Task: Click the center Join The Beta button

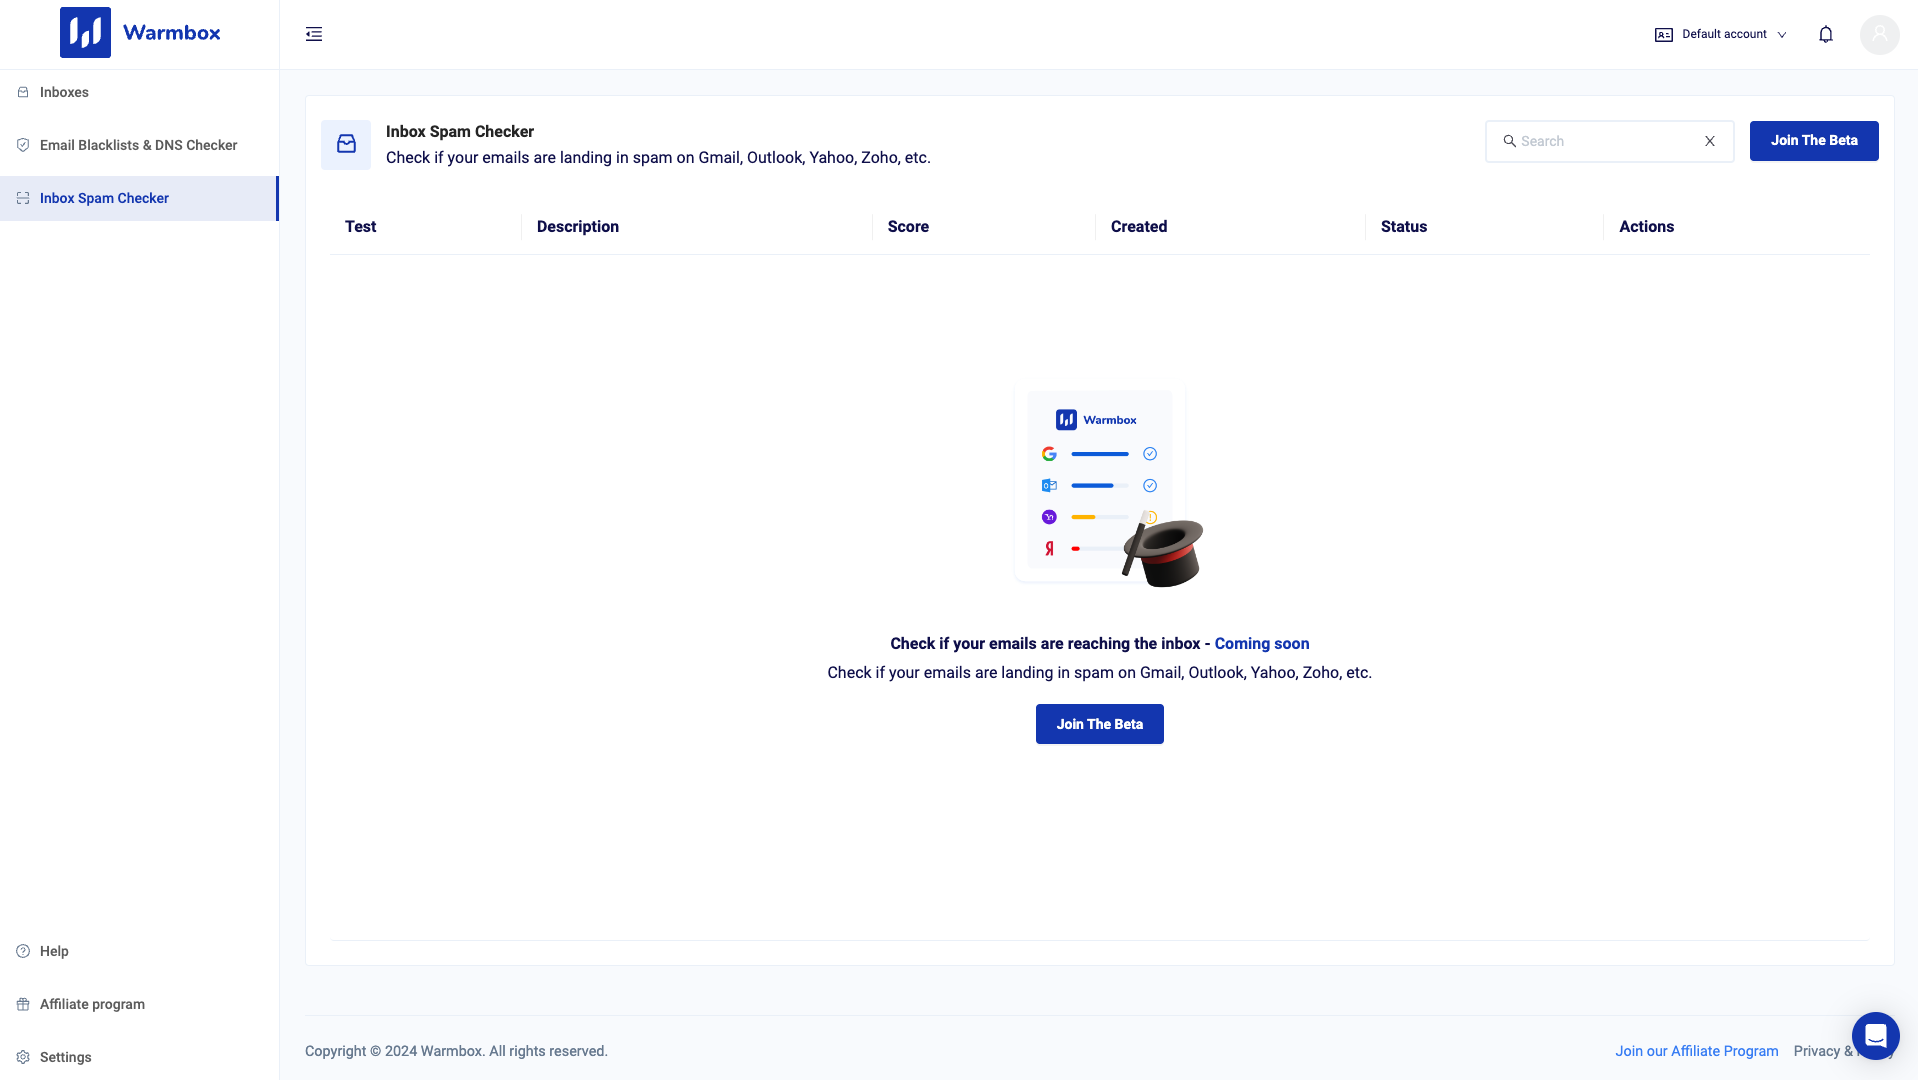Action: 1099,724
